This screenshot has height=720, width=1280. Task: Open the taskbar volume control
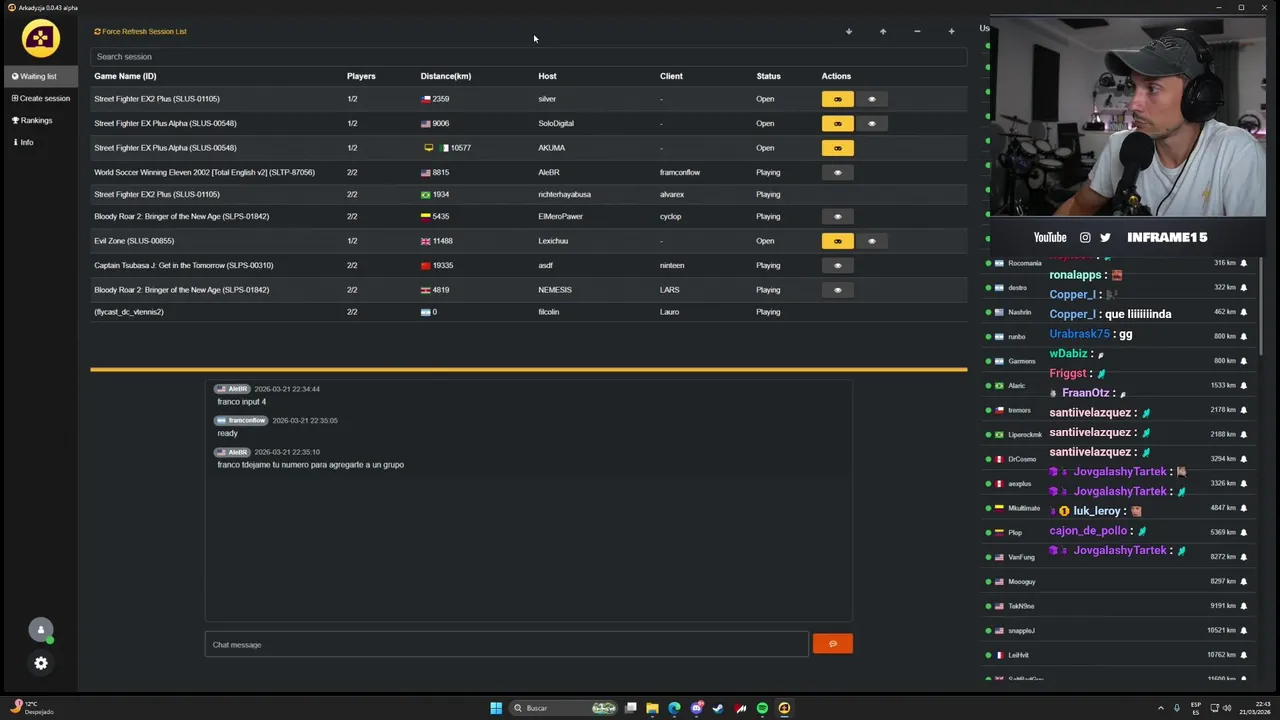coord(1227,708)
